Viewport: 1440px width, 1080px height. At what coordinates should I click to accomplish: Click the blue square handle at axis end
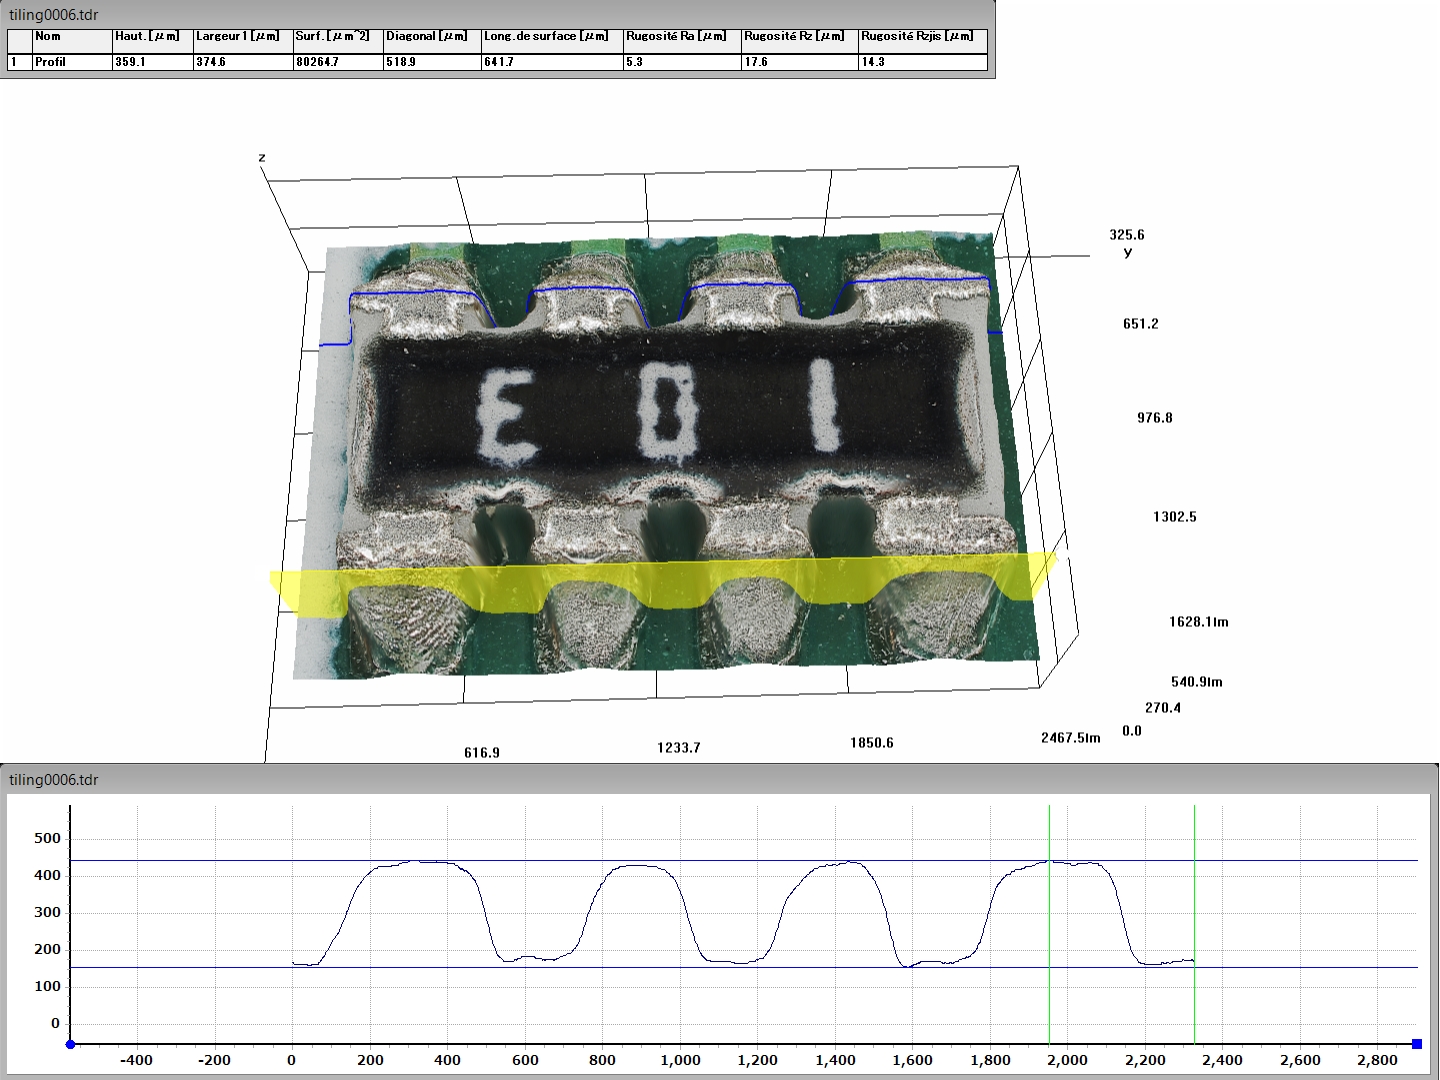(x=1416, y=1044)
